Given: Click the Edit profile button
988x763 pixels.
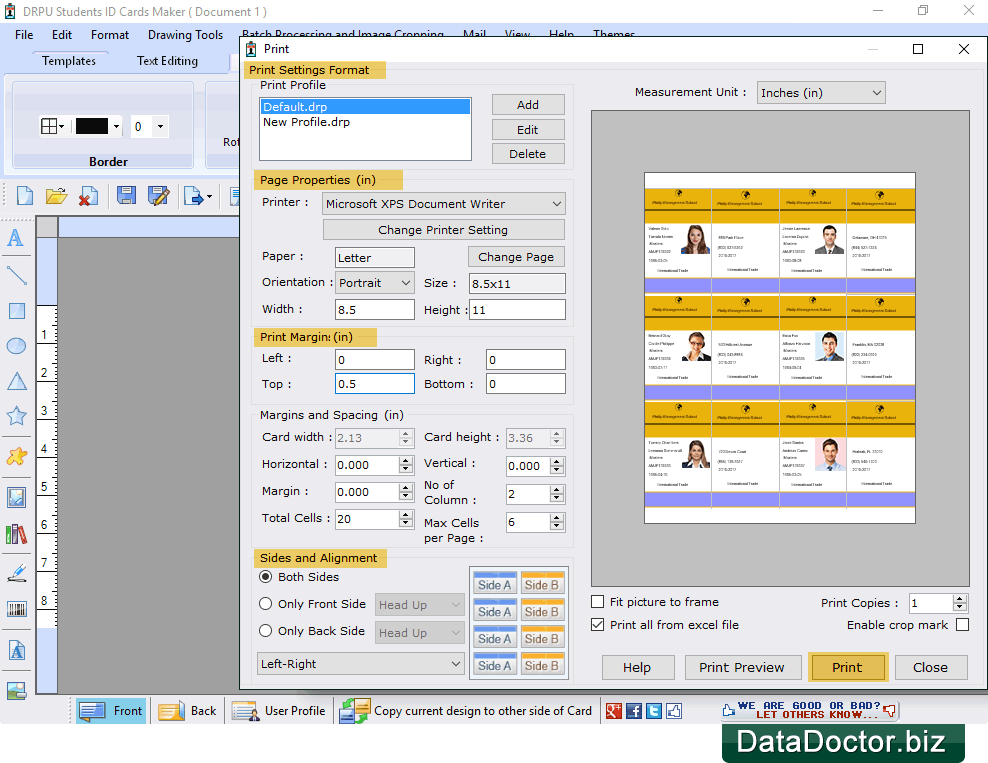Looking at the screenshot, I should pyautogui.click(x=528, y=130).
